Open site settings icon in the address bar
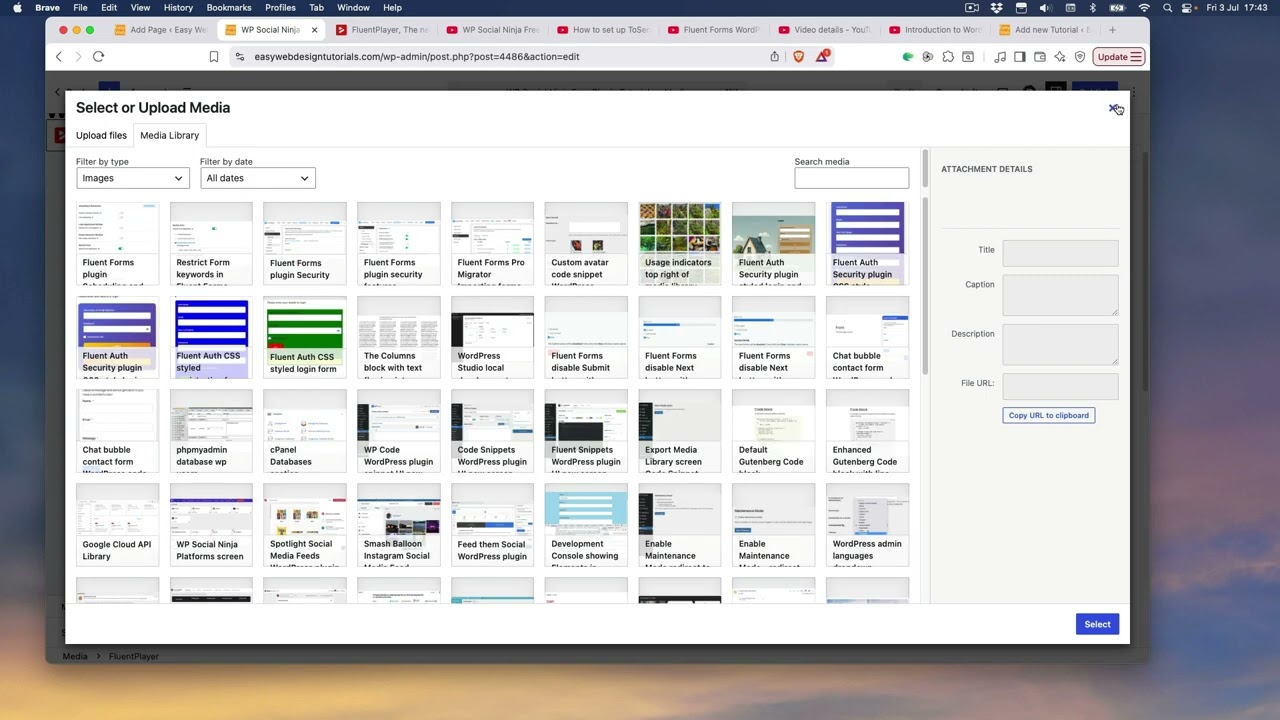The width and height of the screenshot is (1280, 720). pyautogui.click(x=239, y=57)
